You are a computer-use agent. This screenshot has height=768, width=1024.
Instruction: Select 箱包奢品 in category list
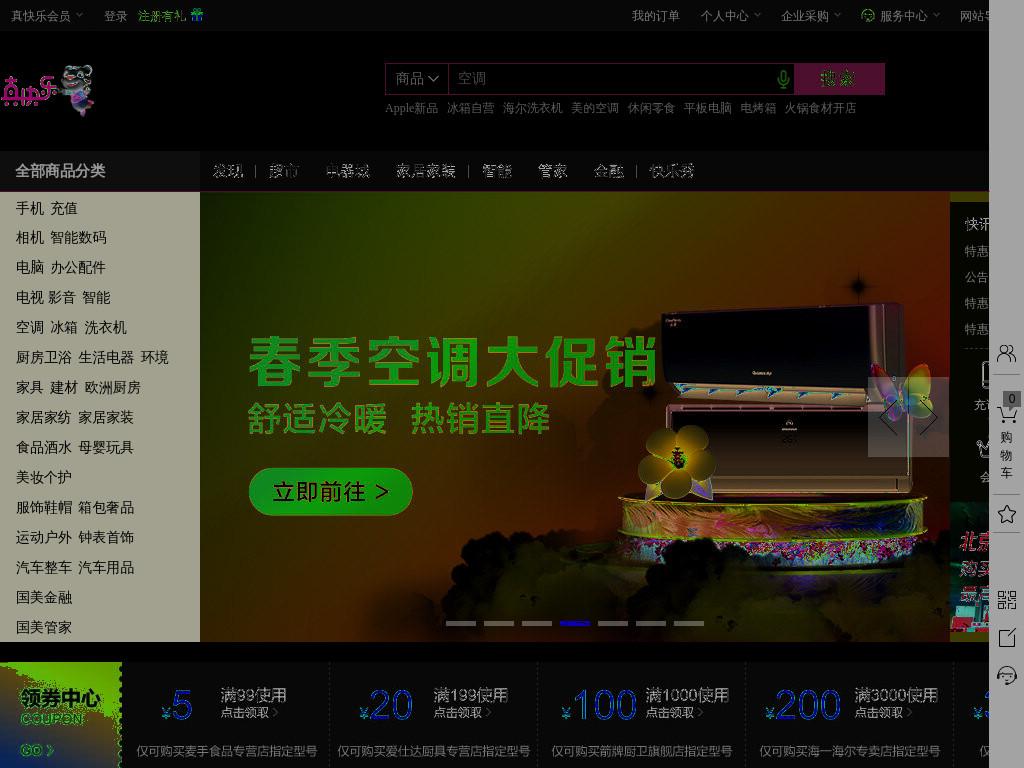[x=106, y=507]
